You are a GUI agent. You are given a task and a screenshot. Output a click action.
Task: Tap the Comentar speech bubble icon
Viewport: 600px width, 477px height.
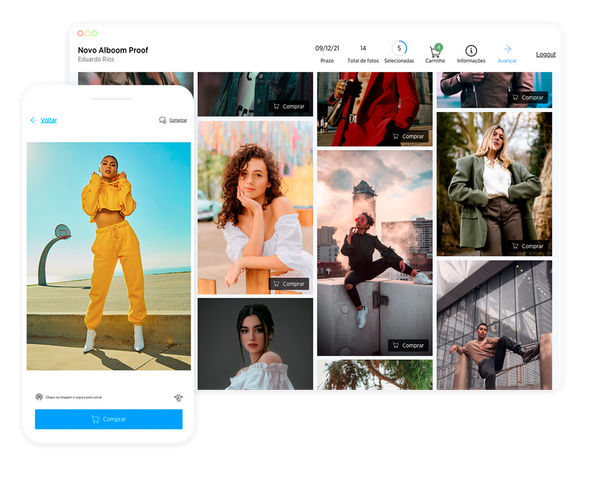click(x=163, y=120)
